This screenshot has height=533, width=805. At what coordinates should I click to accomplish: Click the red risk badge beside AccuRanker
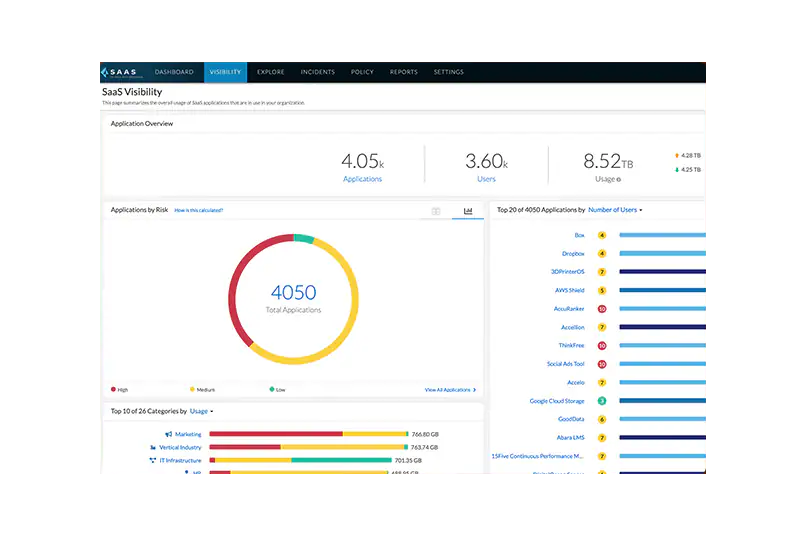point(602,309)
